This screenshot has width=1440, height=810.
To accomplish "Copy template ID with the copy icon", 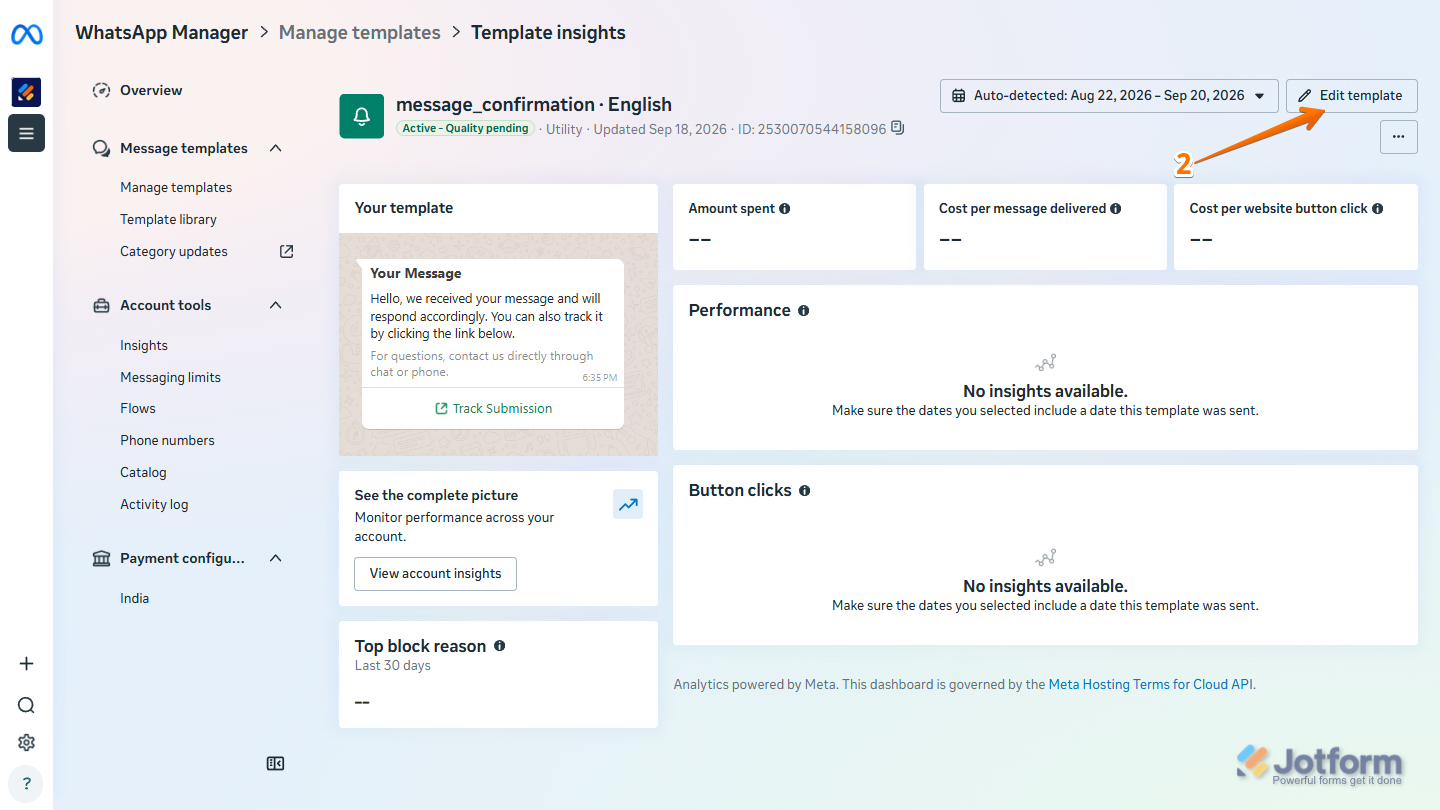I will point(898,128).
